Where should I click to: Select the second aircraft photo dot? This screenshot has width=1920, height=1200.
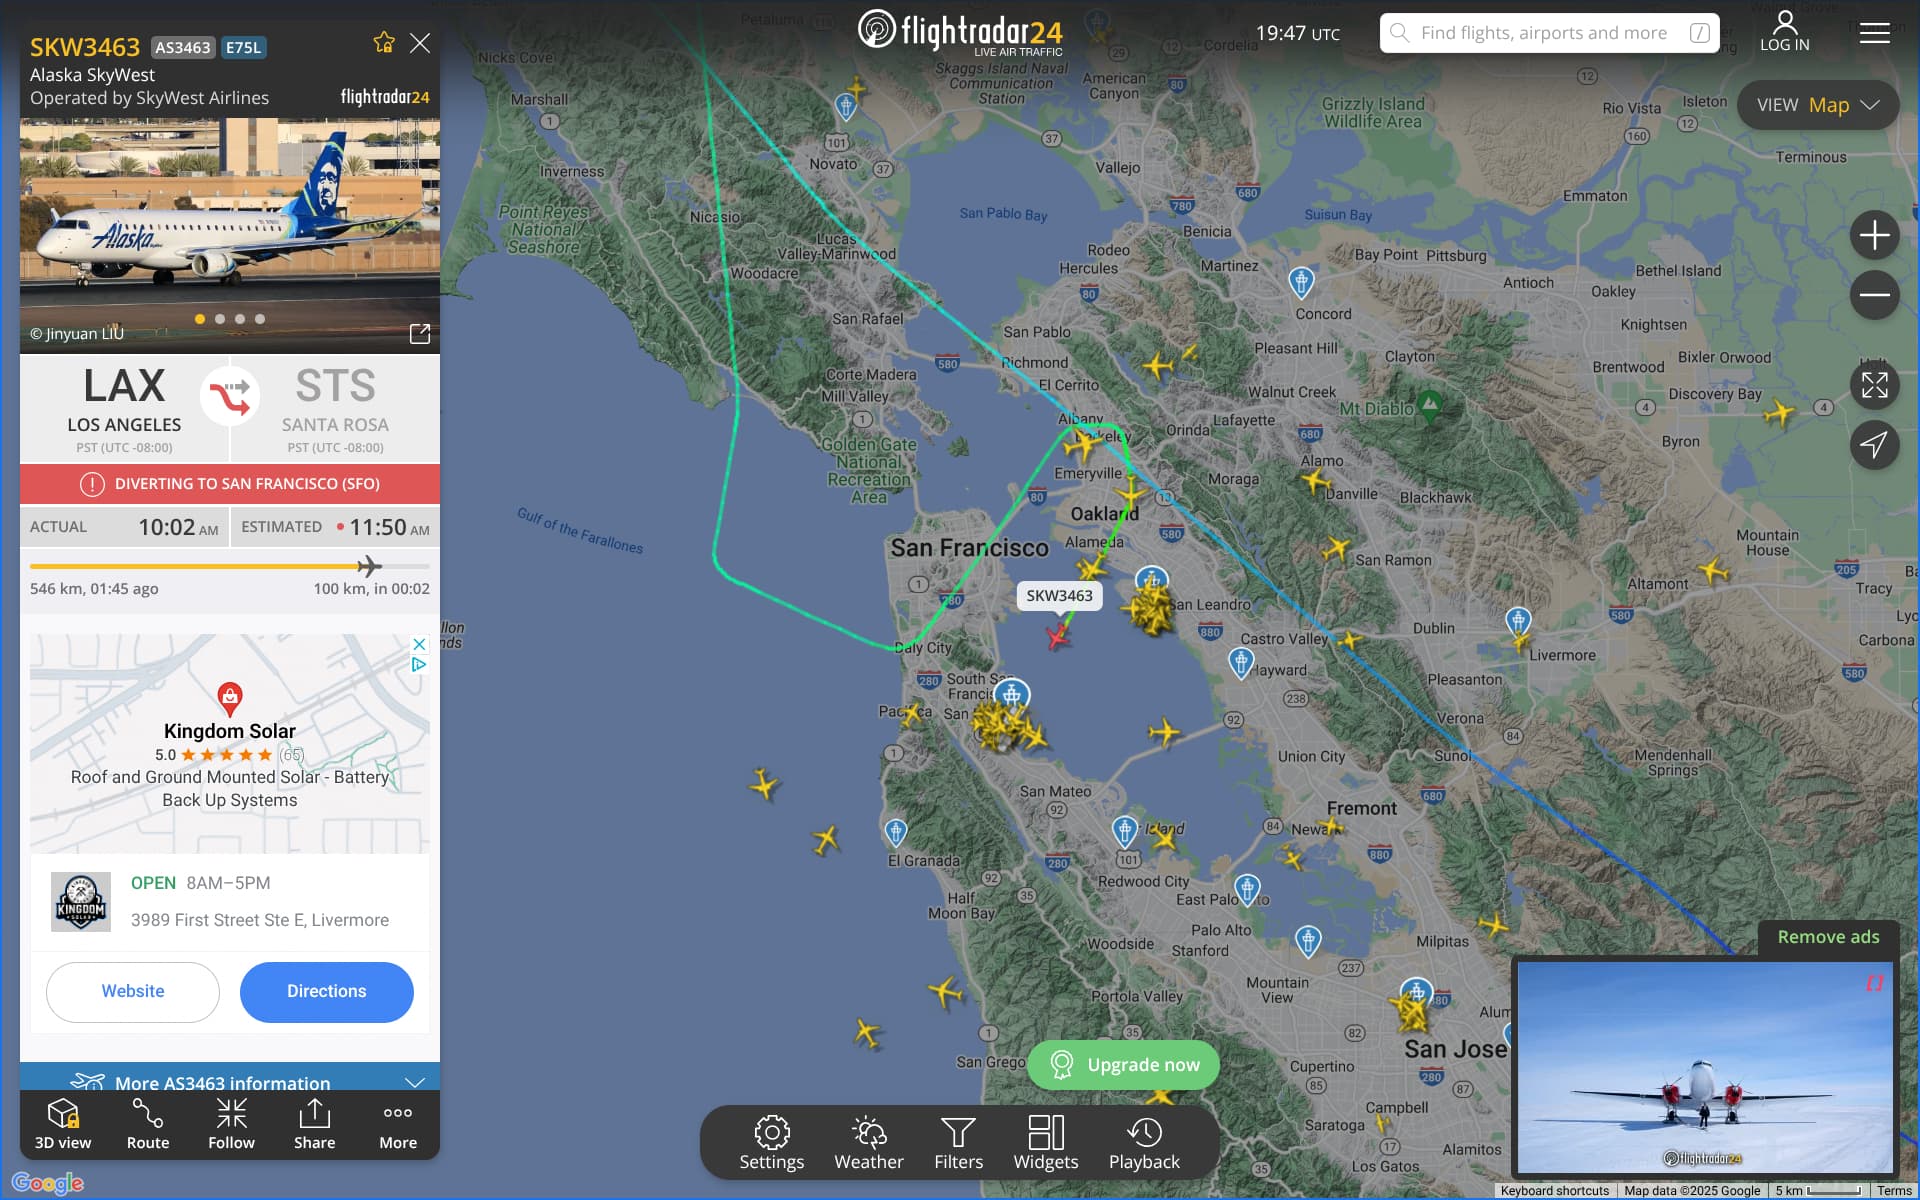pos(220,319)
